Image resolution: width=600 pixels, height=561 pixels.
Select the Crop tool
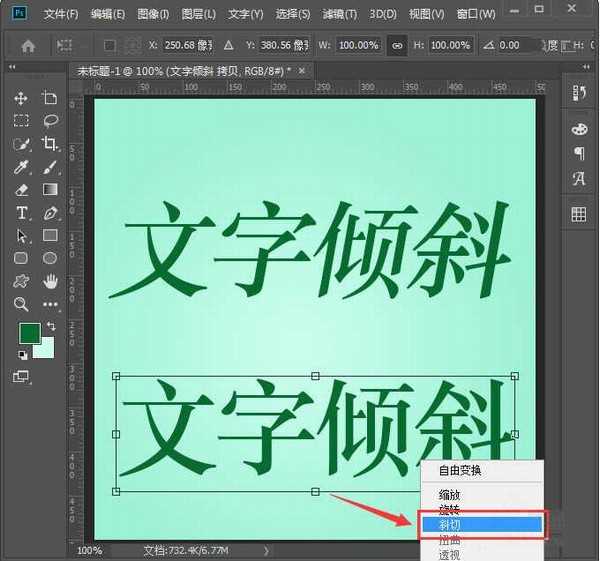(x=50, y=144)
